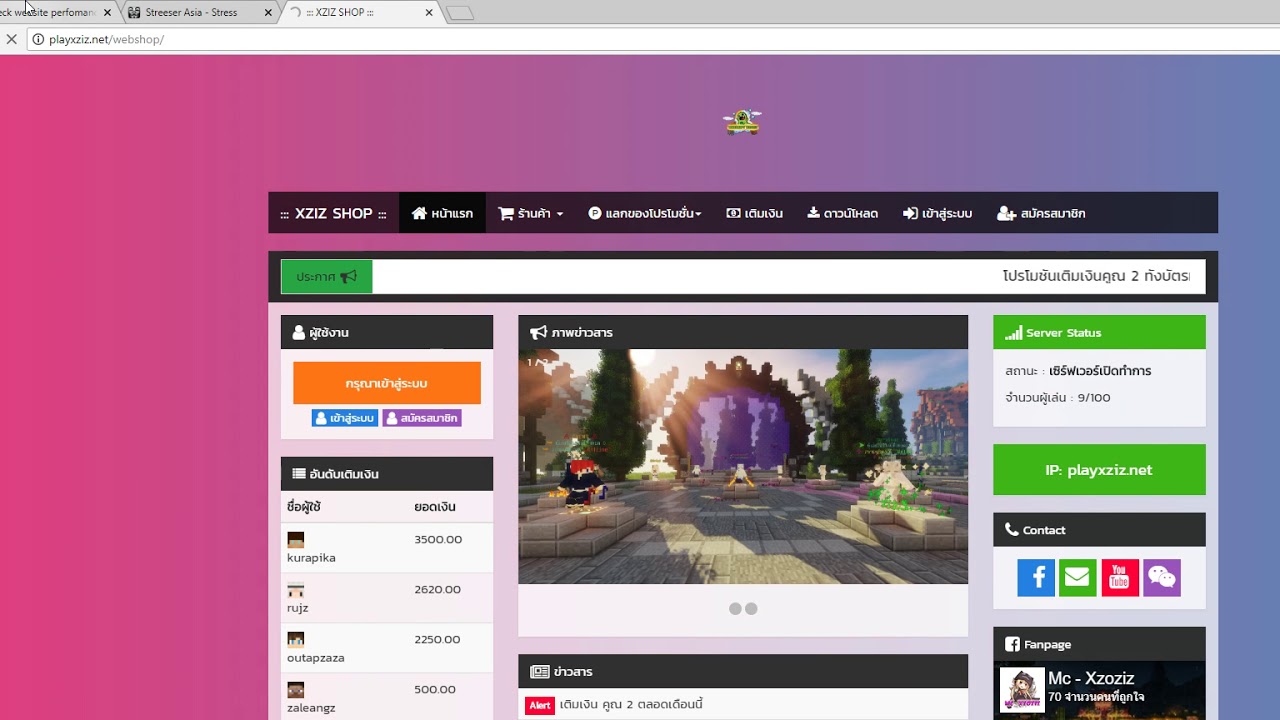Click the Contact panel header
This screenshot has width=1280, height=720.
1099,530
